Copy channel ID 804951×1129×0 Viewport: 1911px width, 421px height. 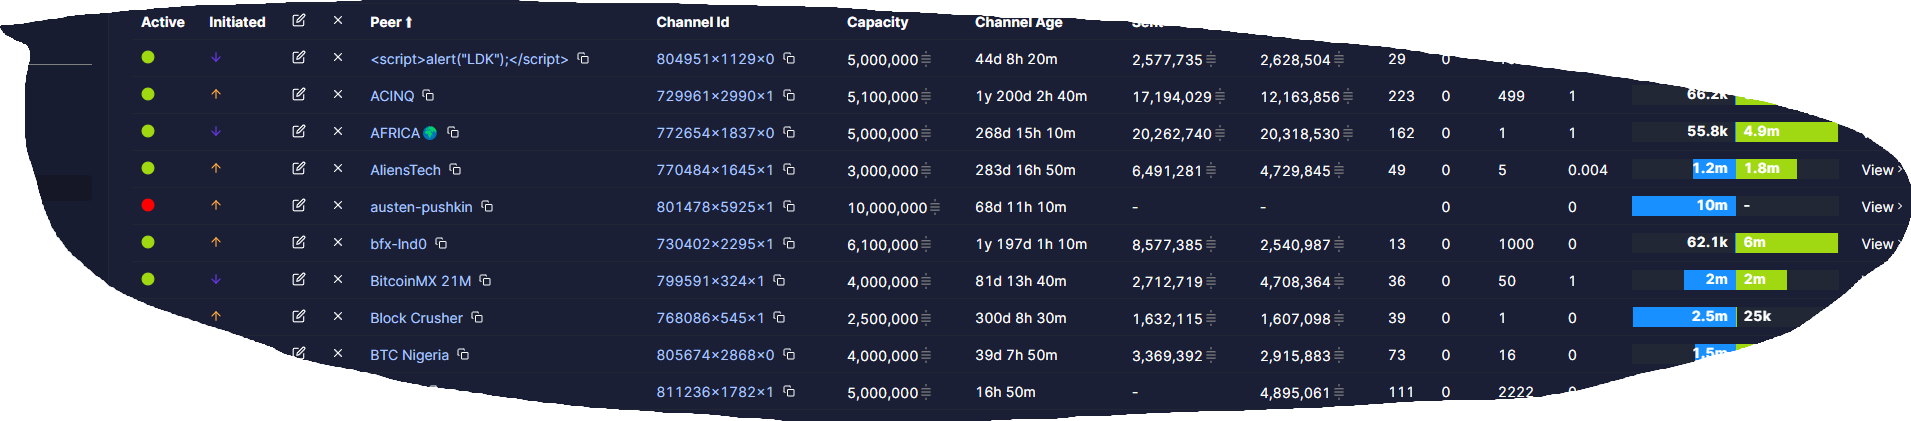[789, 59]
